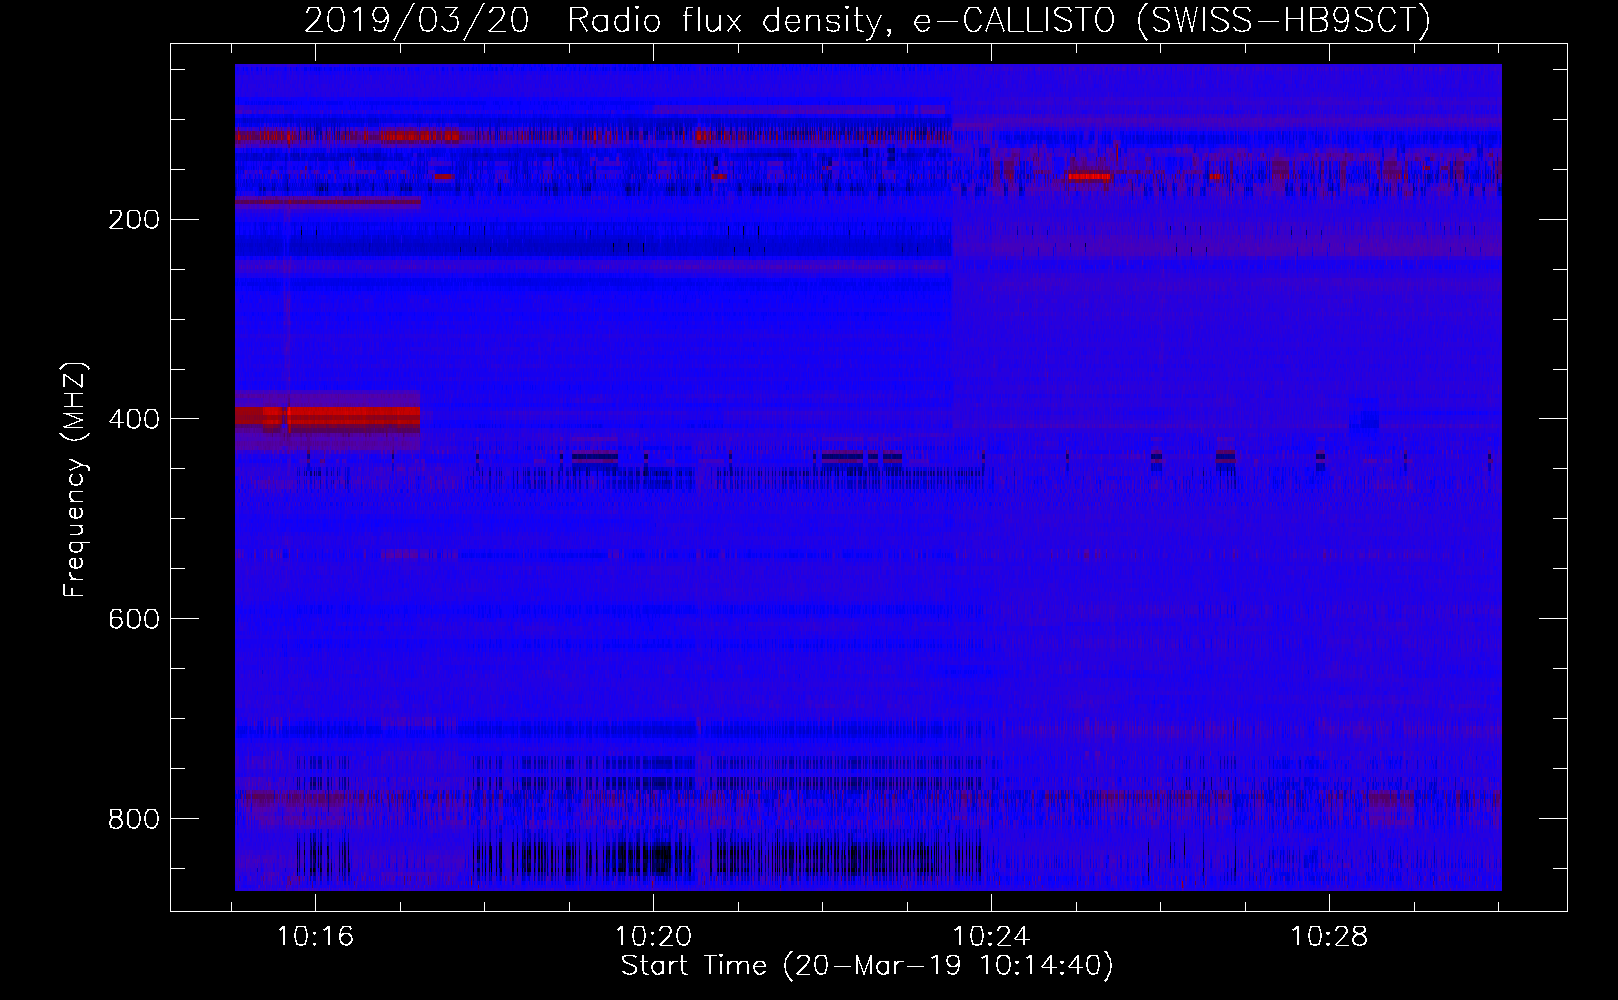Click the "Frequency (MHZ)" axis label
The width and height of the screenshot is (1618, 1000).
75,480
